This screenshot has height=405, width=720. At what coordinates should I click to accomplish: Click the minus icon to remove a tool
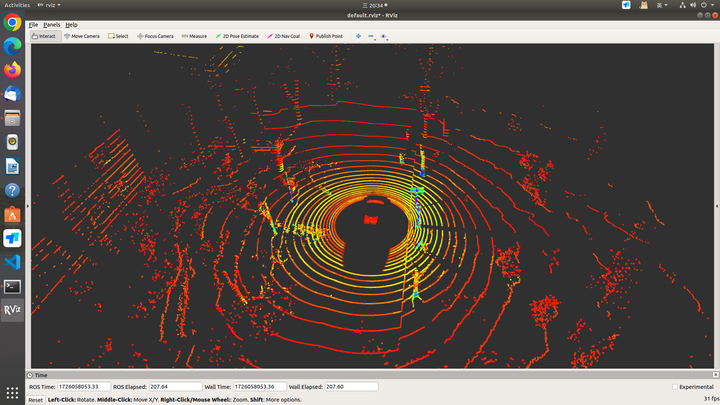371,36
